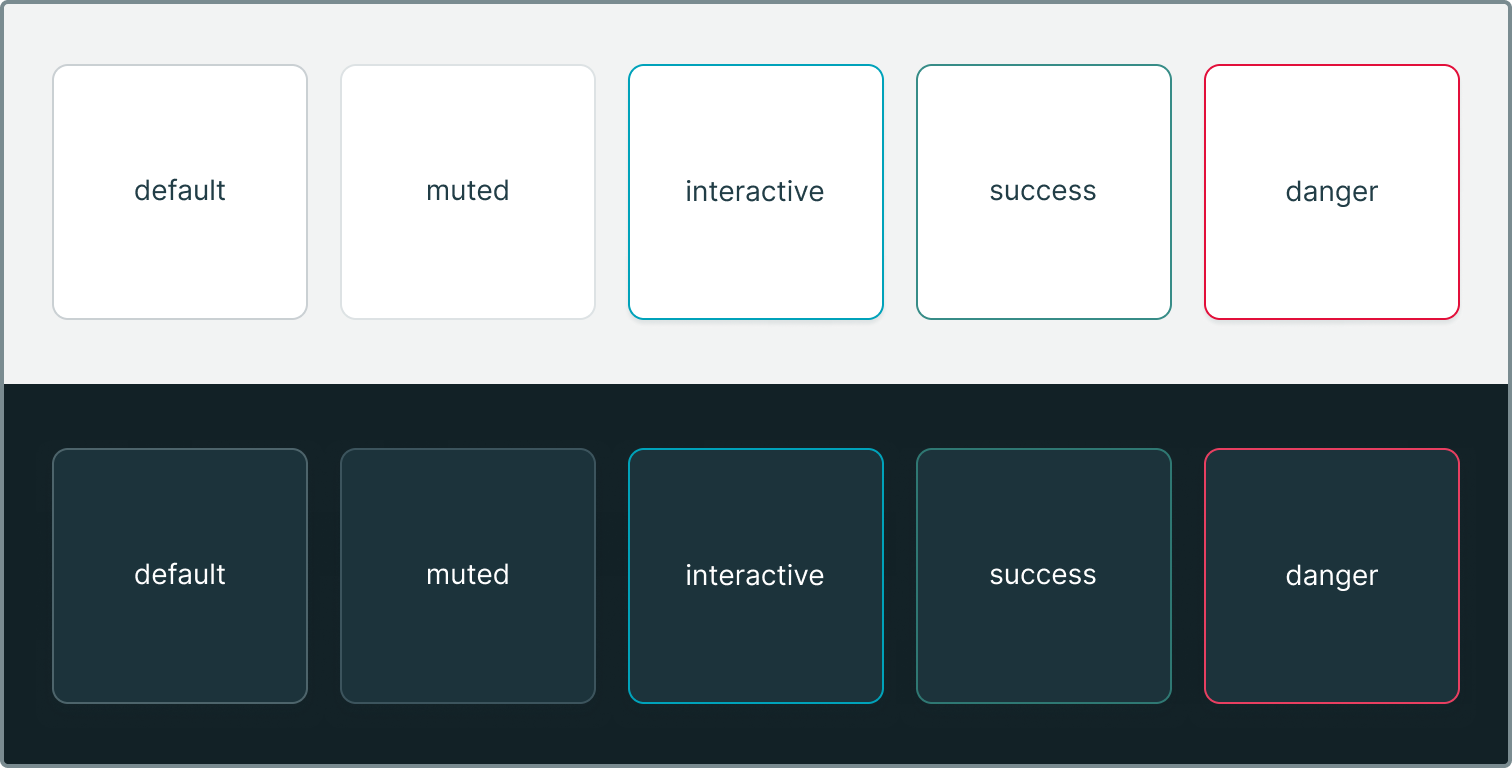Click the "danger" label on the white card

(x=1332, y=192)
